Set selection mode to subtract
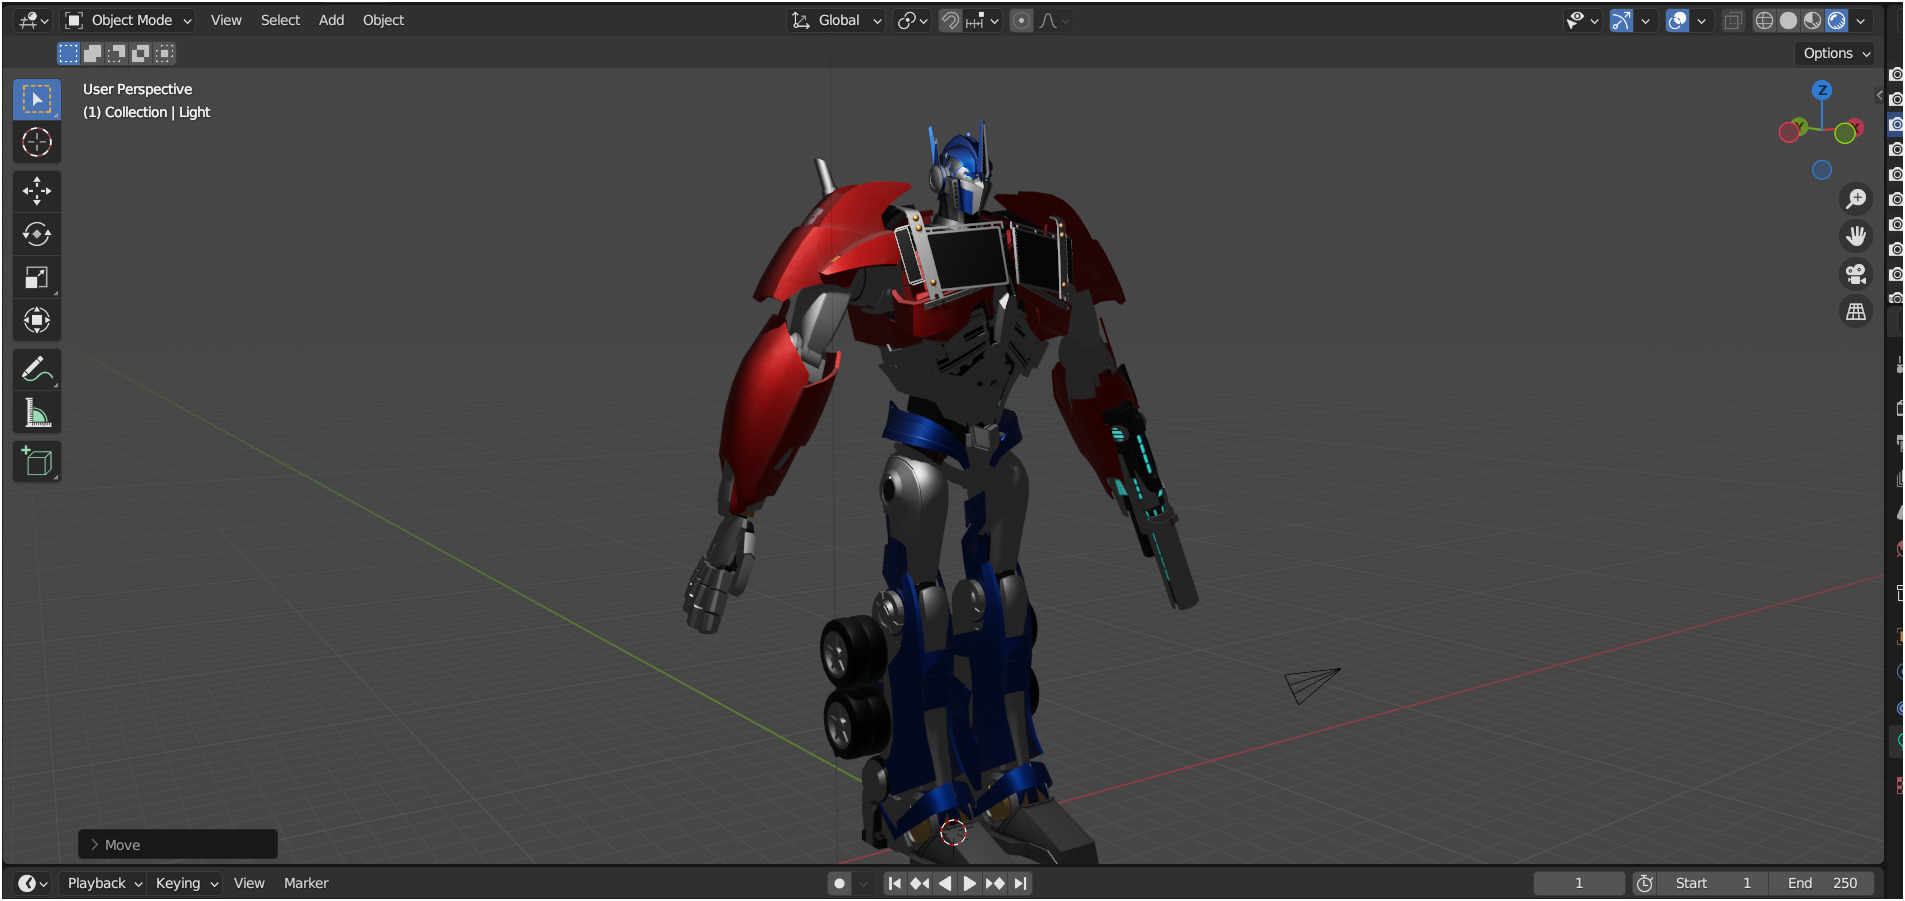Image resolution: width=1905 pixels, height=901 pixels. [x=117, y=53]
